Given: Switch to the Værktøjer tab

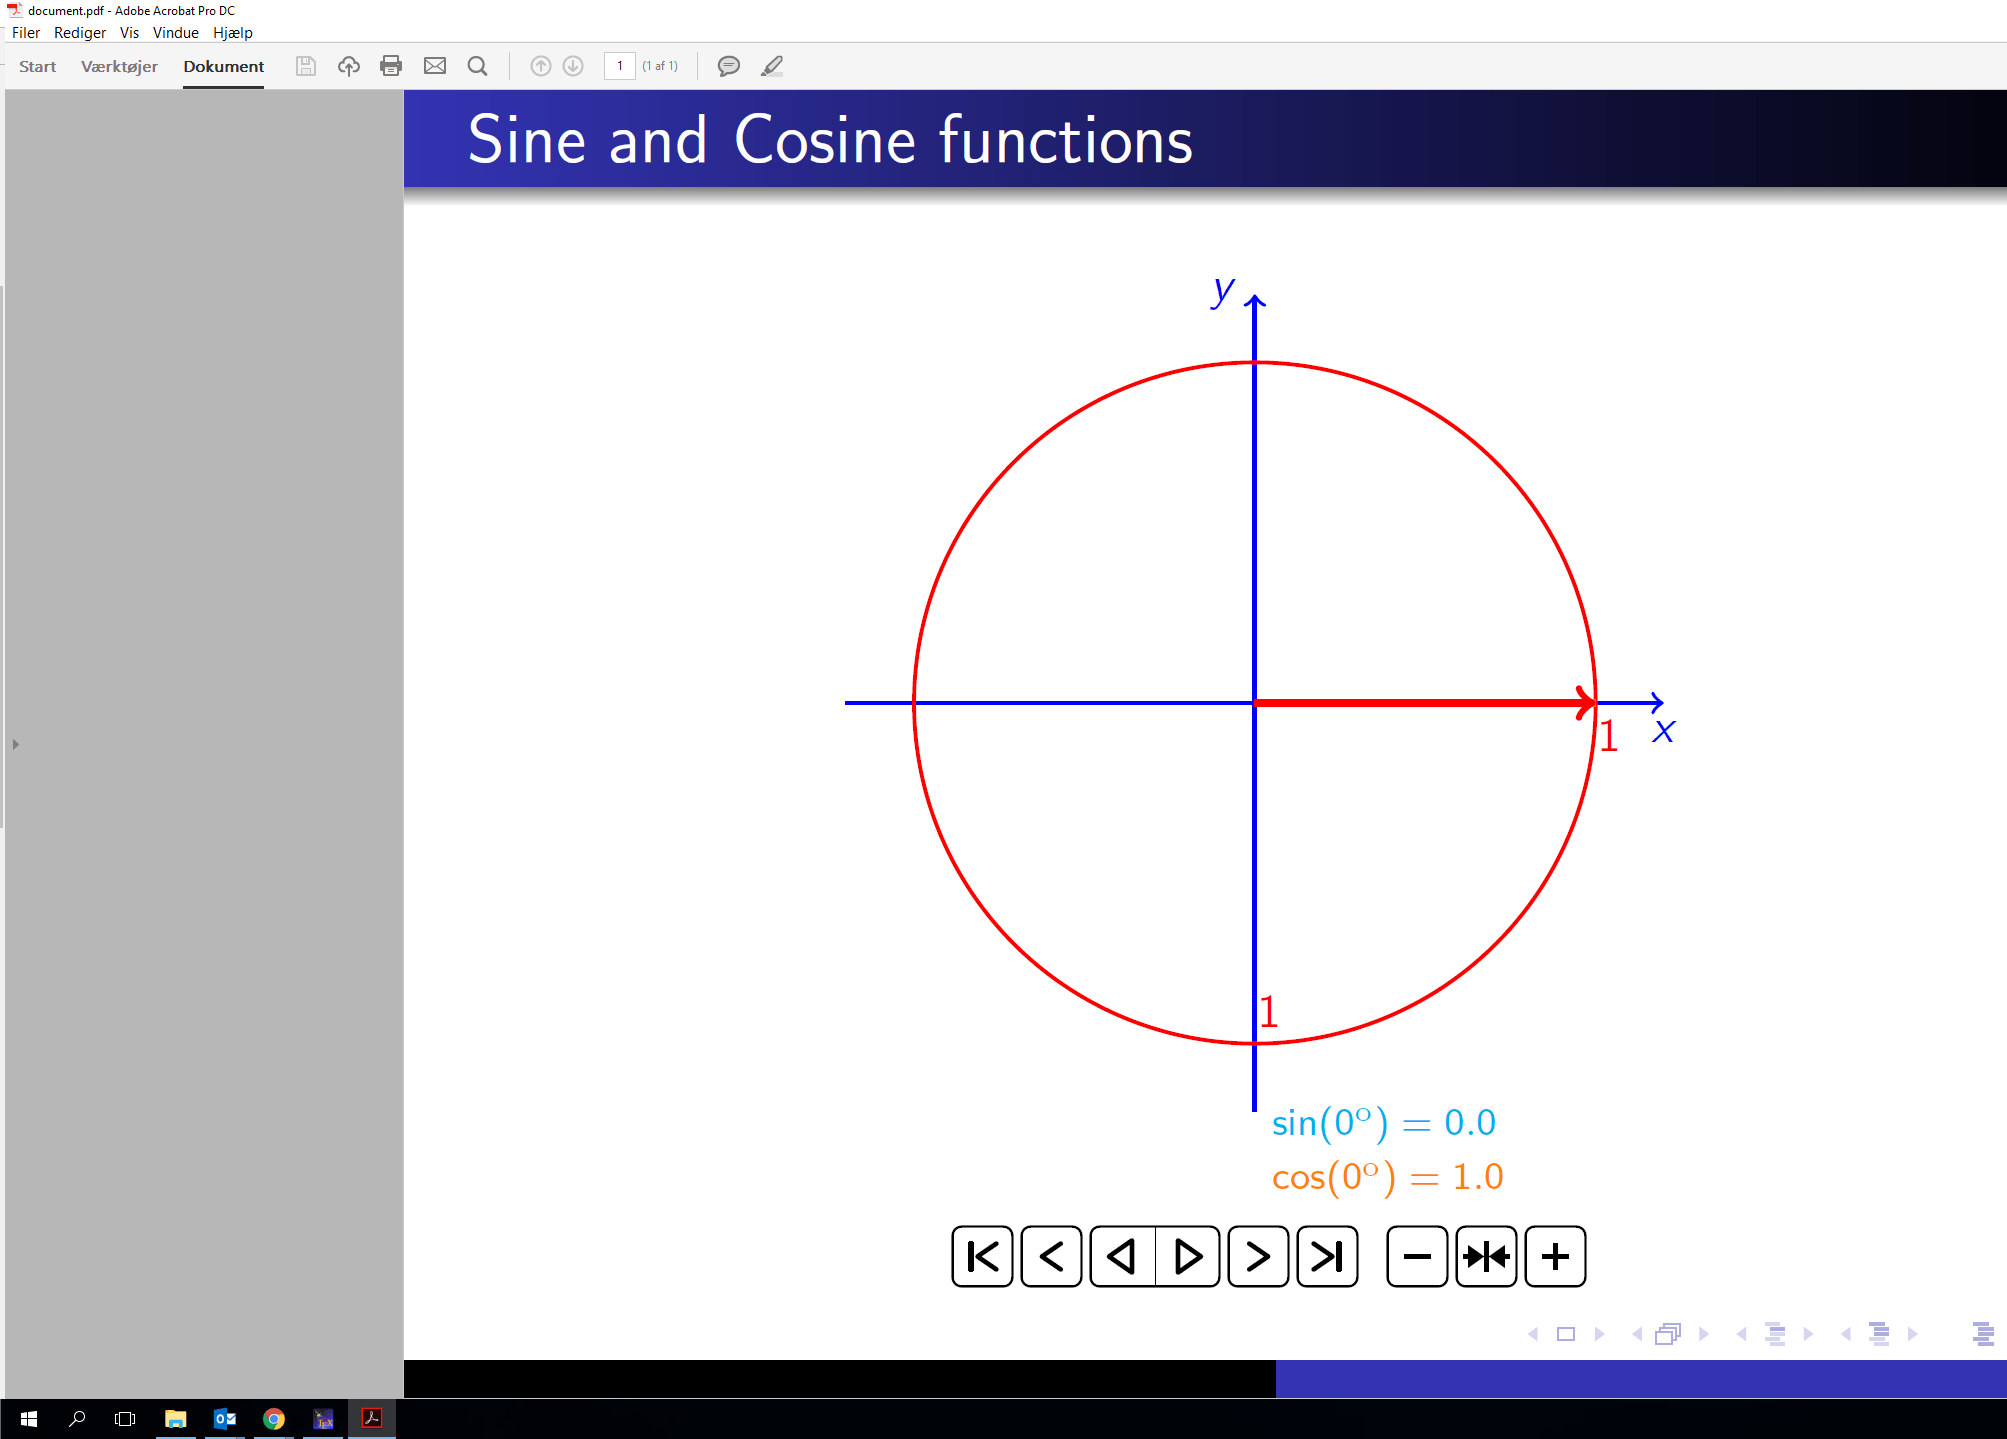Looking at the screenshot, I should pos(119,66).
